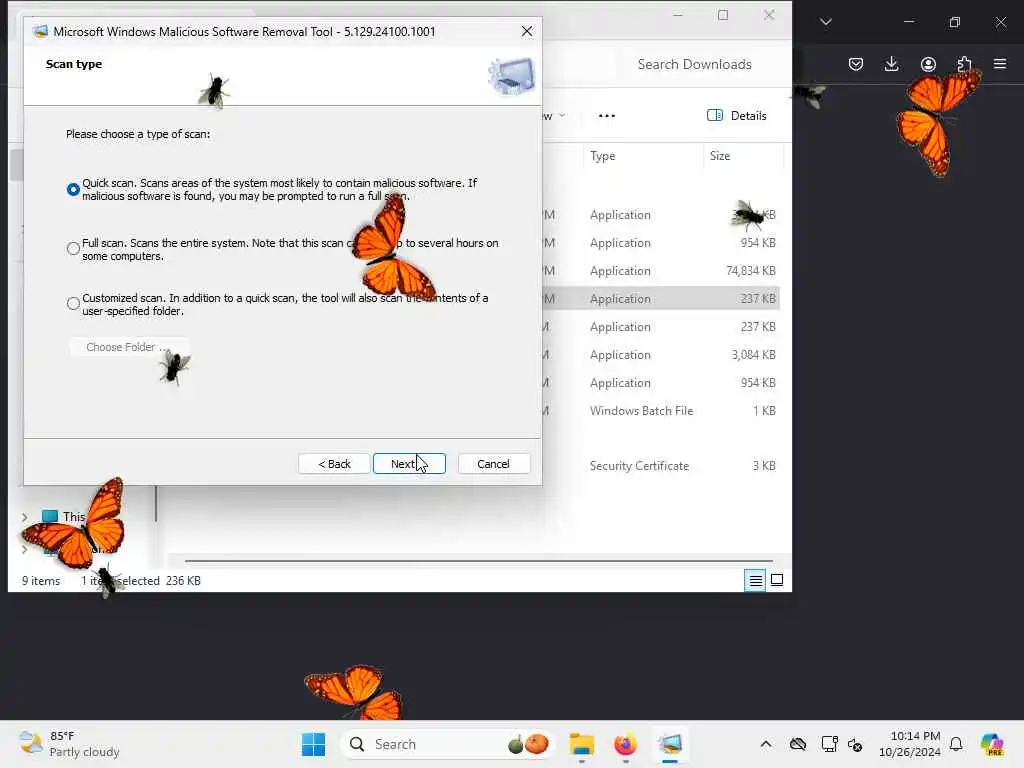Image resolution: width=1024 pixels, height=768 pixels.
Task: Open the Firefox downloads icon
Action: click(x=891, y=64)
